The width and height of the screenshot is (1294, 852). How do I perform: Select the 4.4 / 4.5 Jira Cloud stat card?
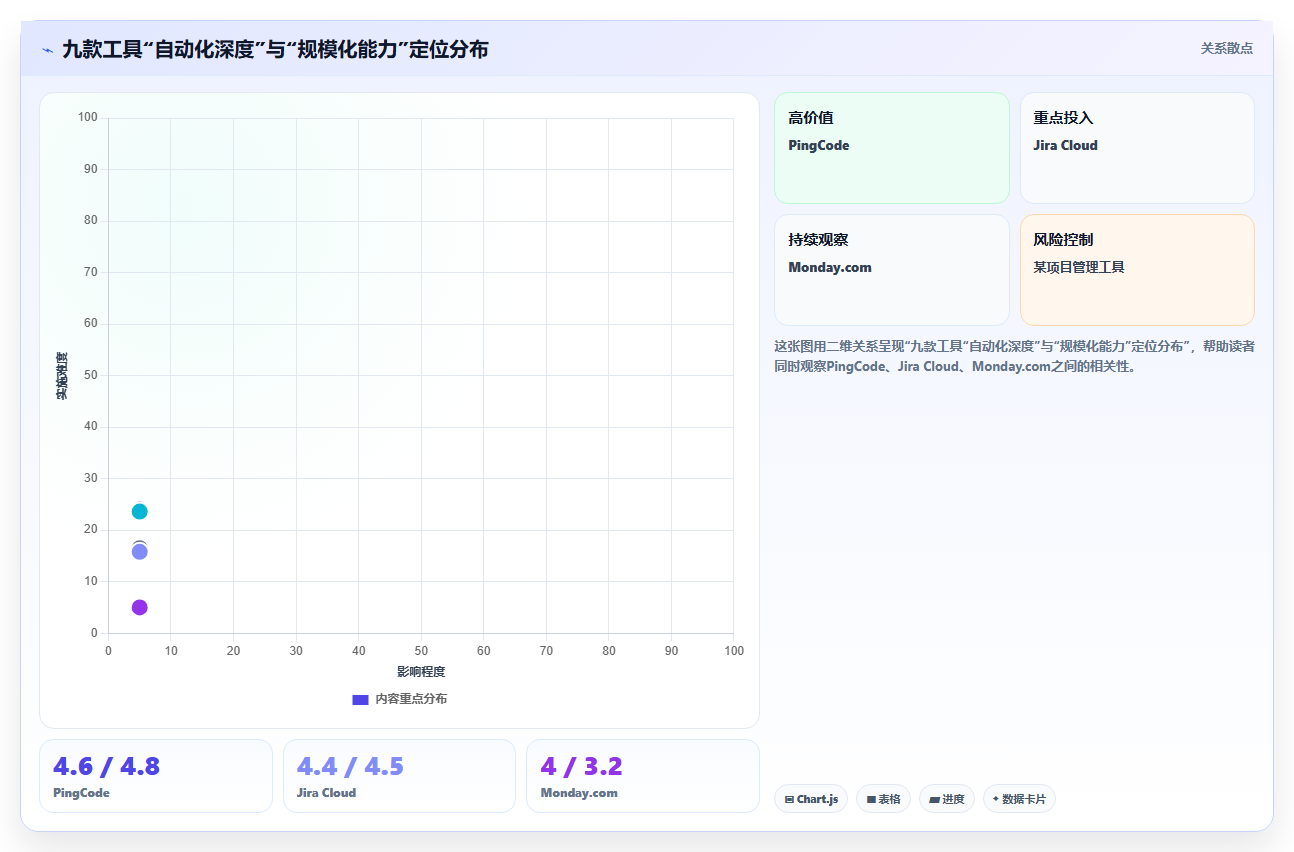399,776
